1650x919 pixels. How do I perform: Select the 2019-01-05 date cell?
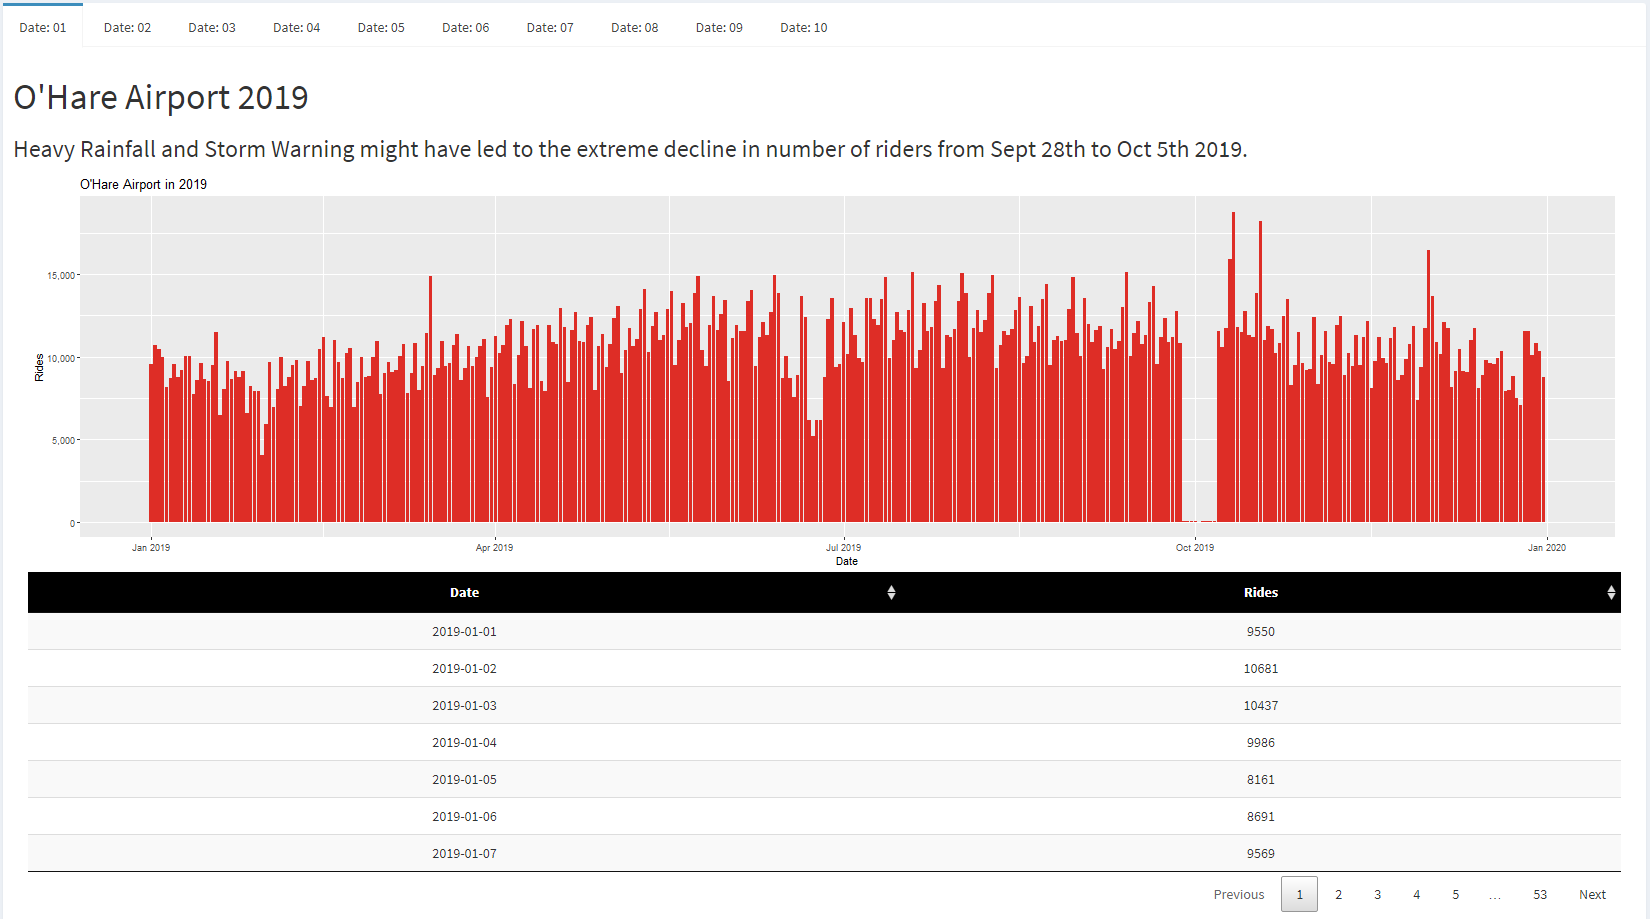[464, 780]
